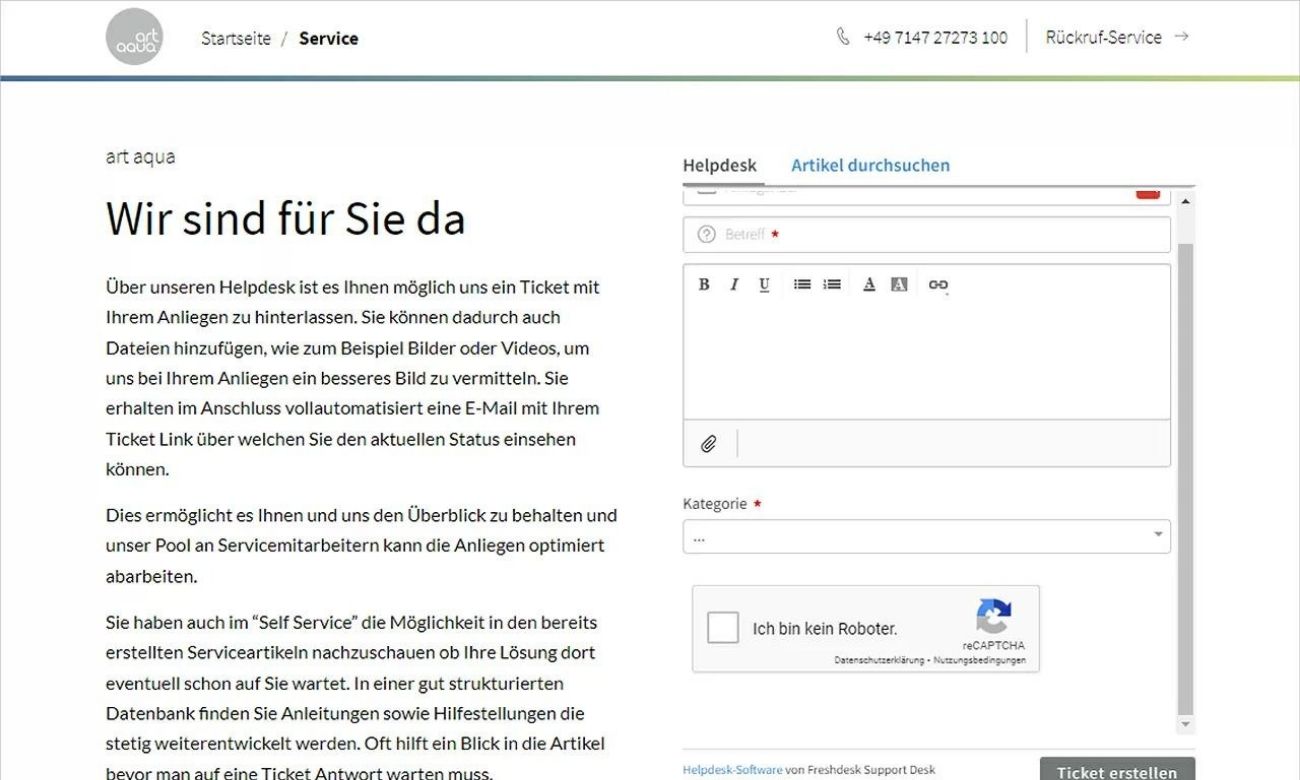
Task: Insert a bulleted list
Action: point(802,285)
